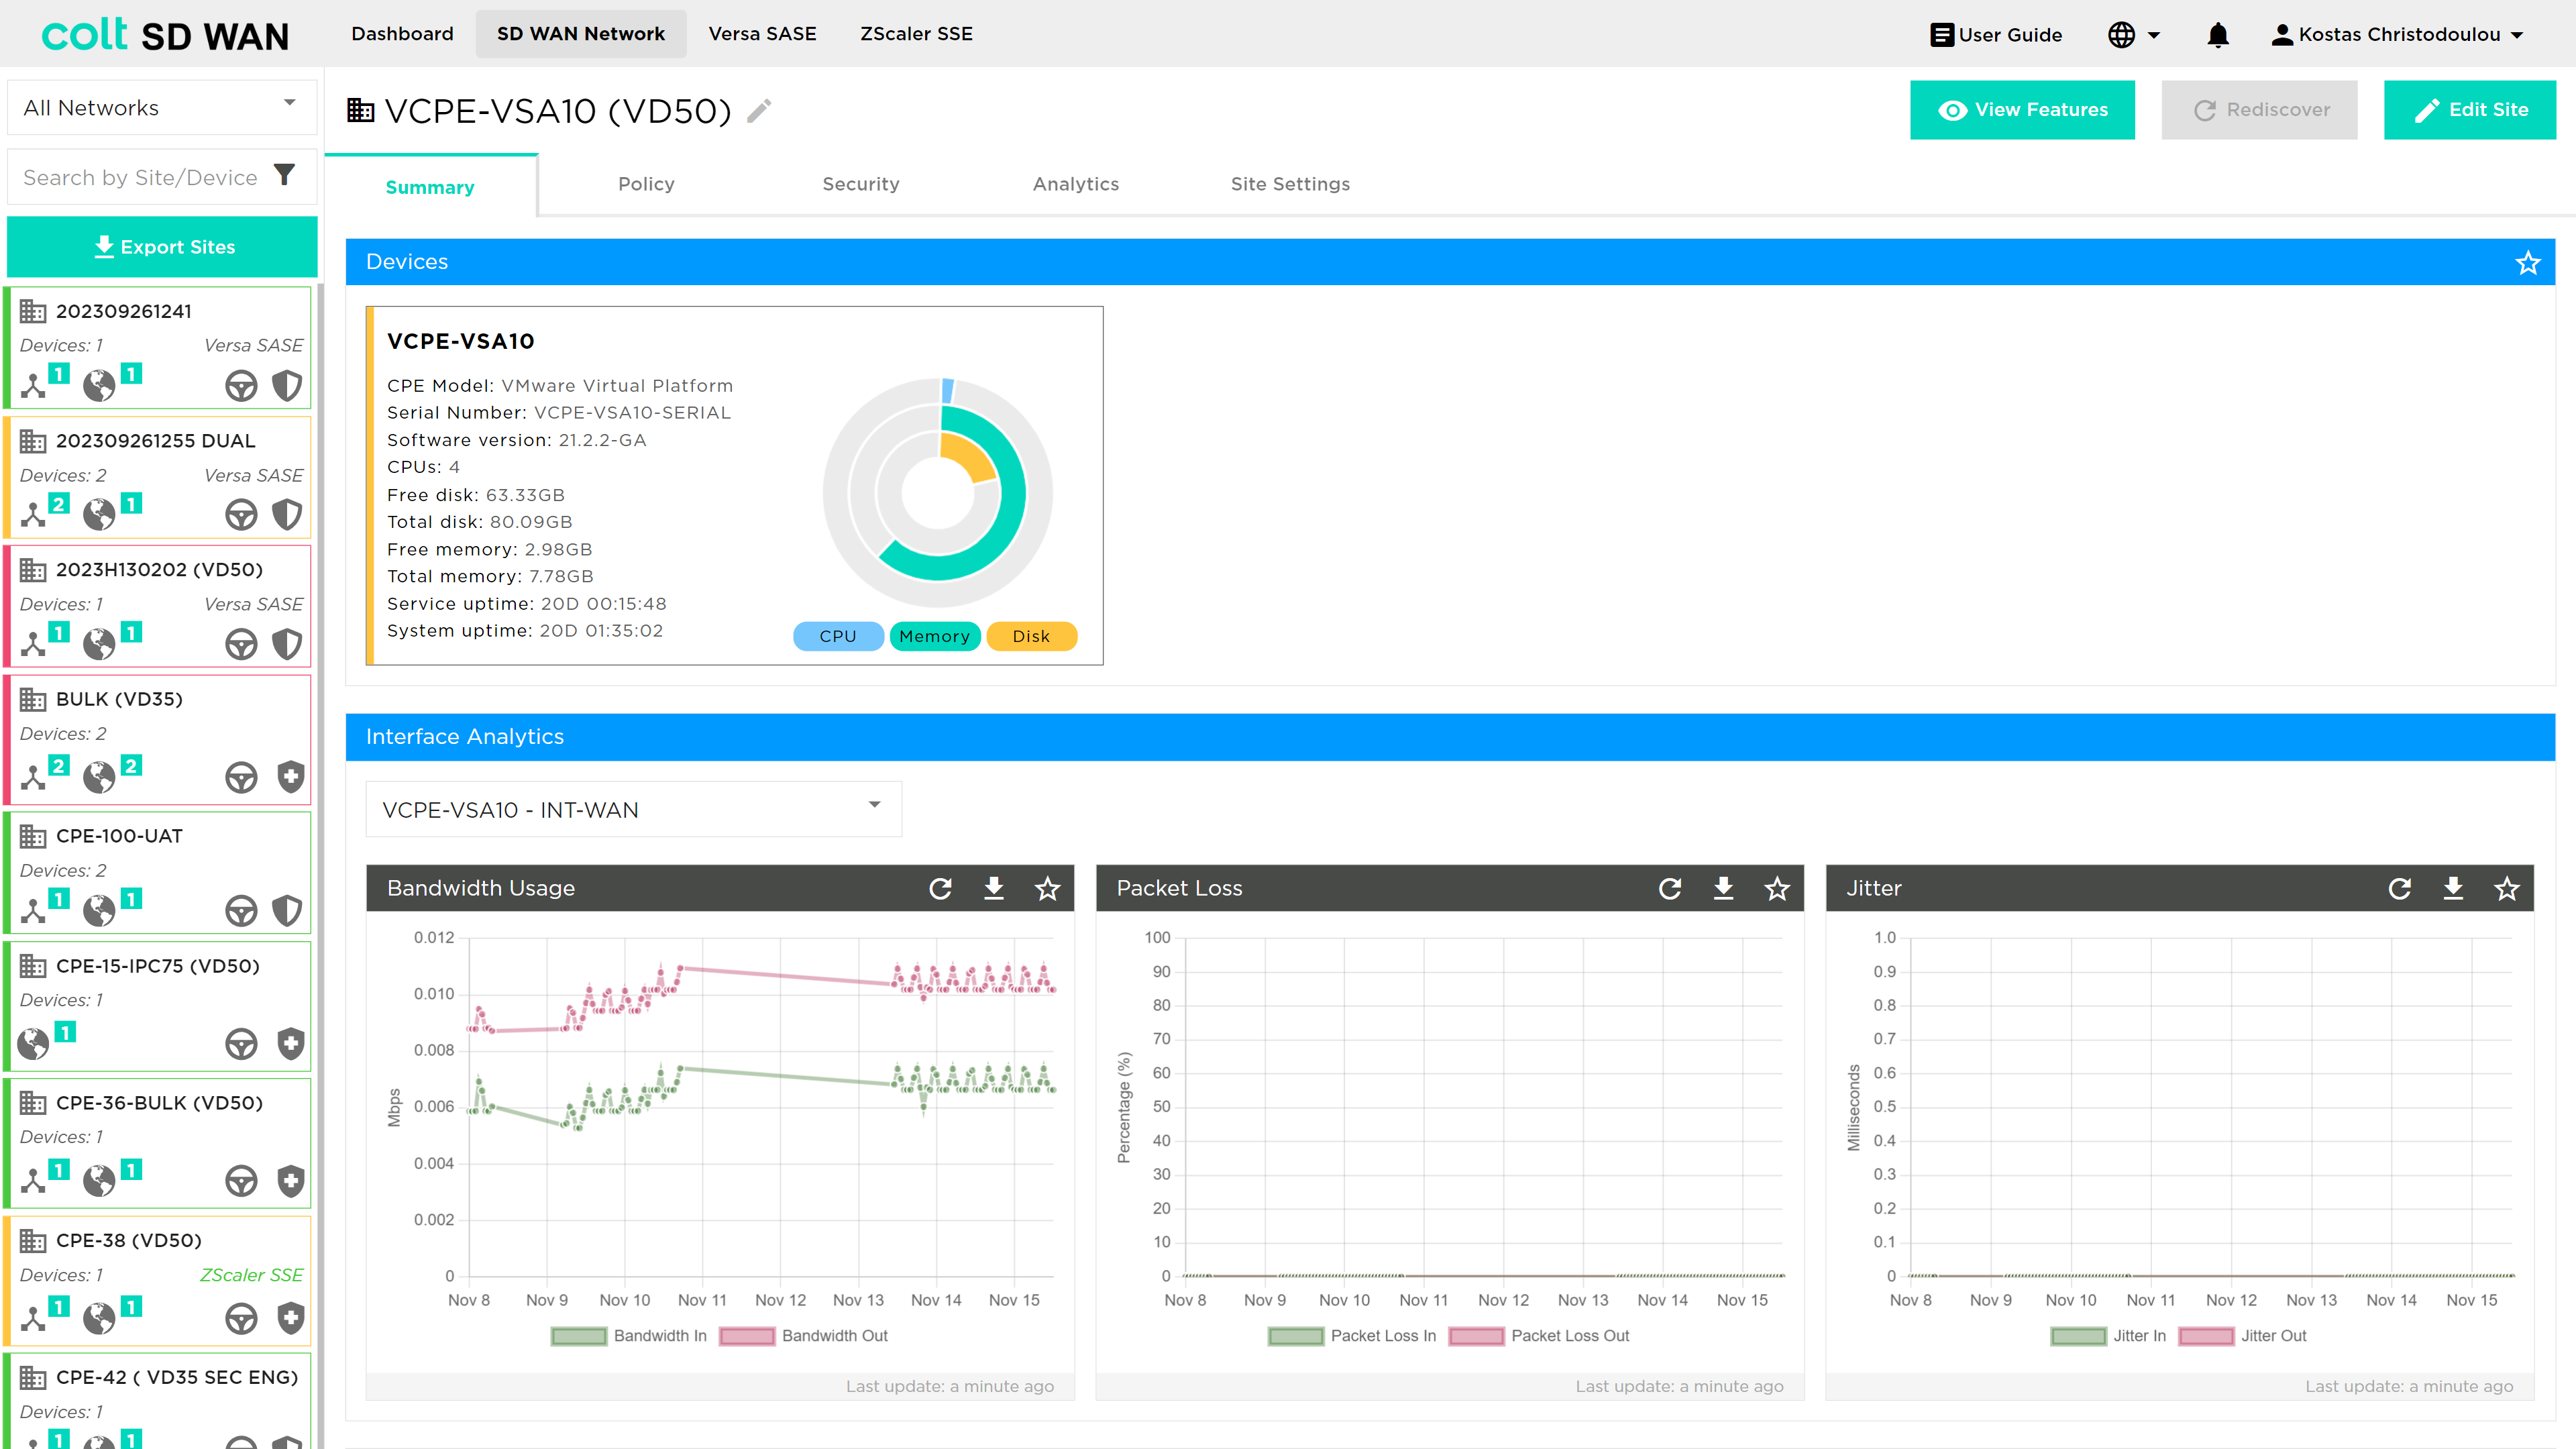Download the Bandwidth Usage chart data
Screen dimensions: 2576x1449
(994, 888)
